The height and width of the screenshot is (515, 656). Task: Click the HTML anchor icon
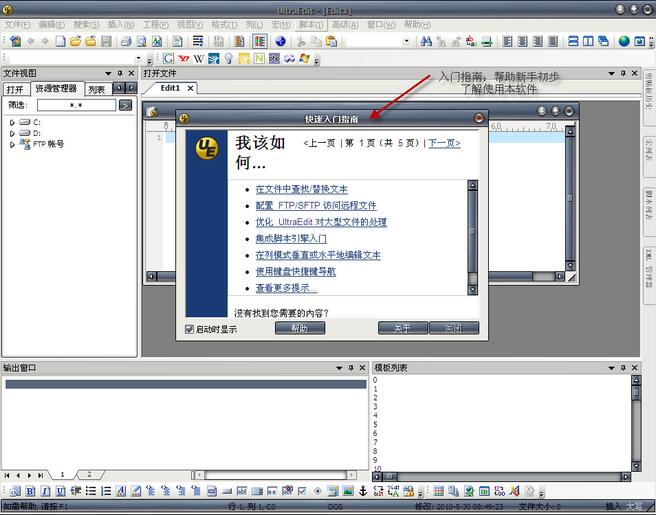[363, 491]
